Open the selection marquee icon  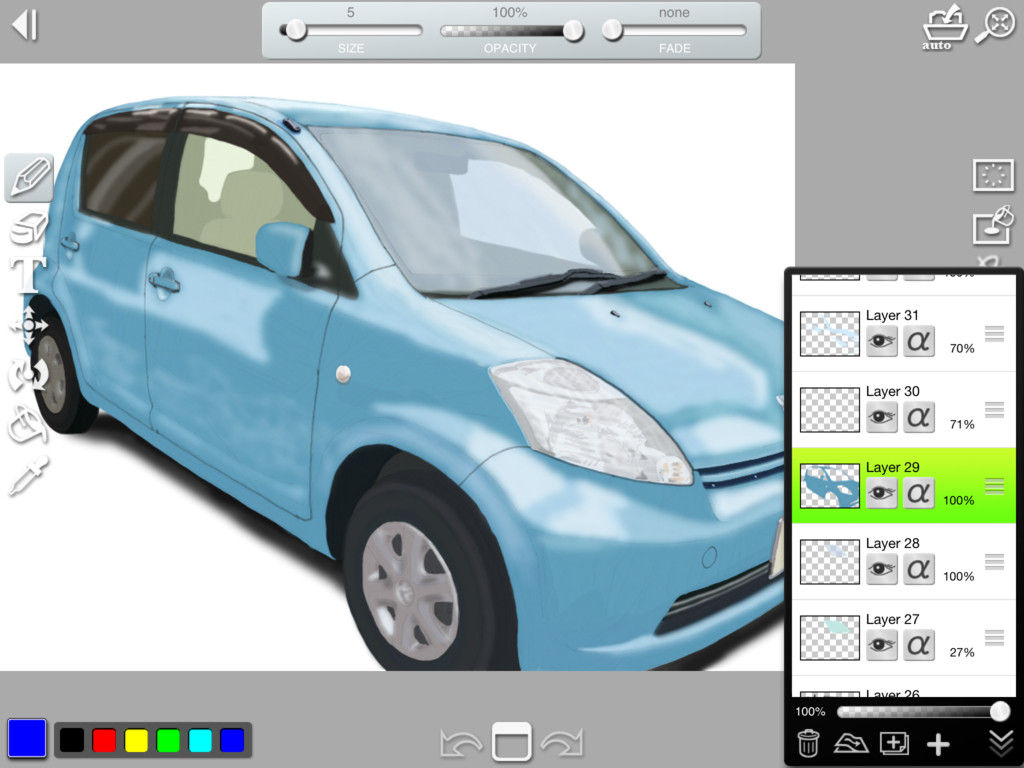[993, 175]
